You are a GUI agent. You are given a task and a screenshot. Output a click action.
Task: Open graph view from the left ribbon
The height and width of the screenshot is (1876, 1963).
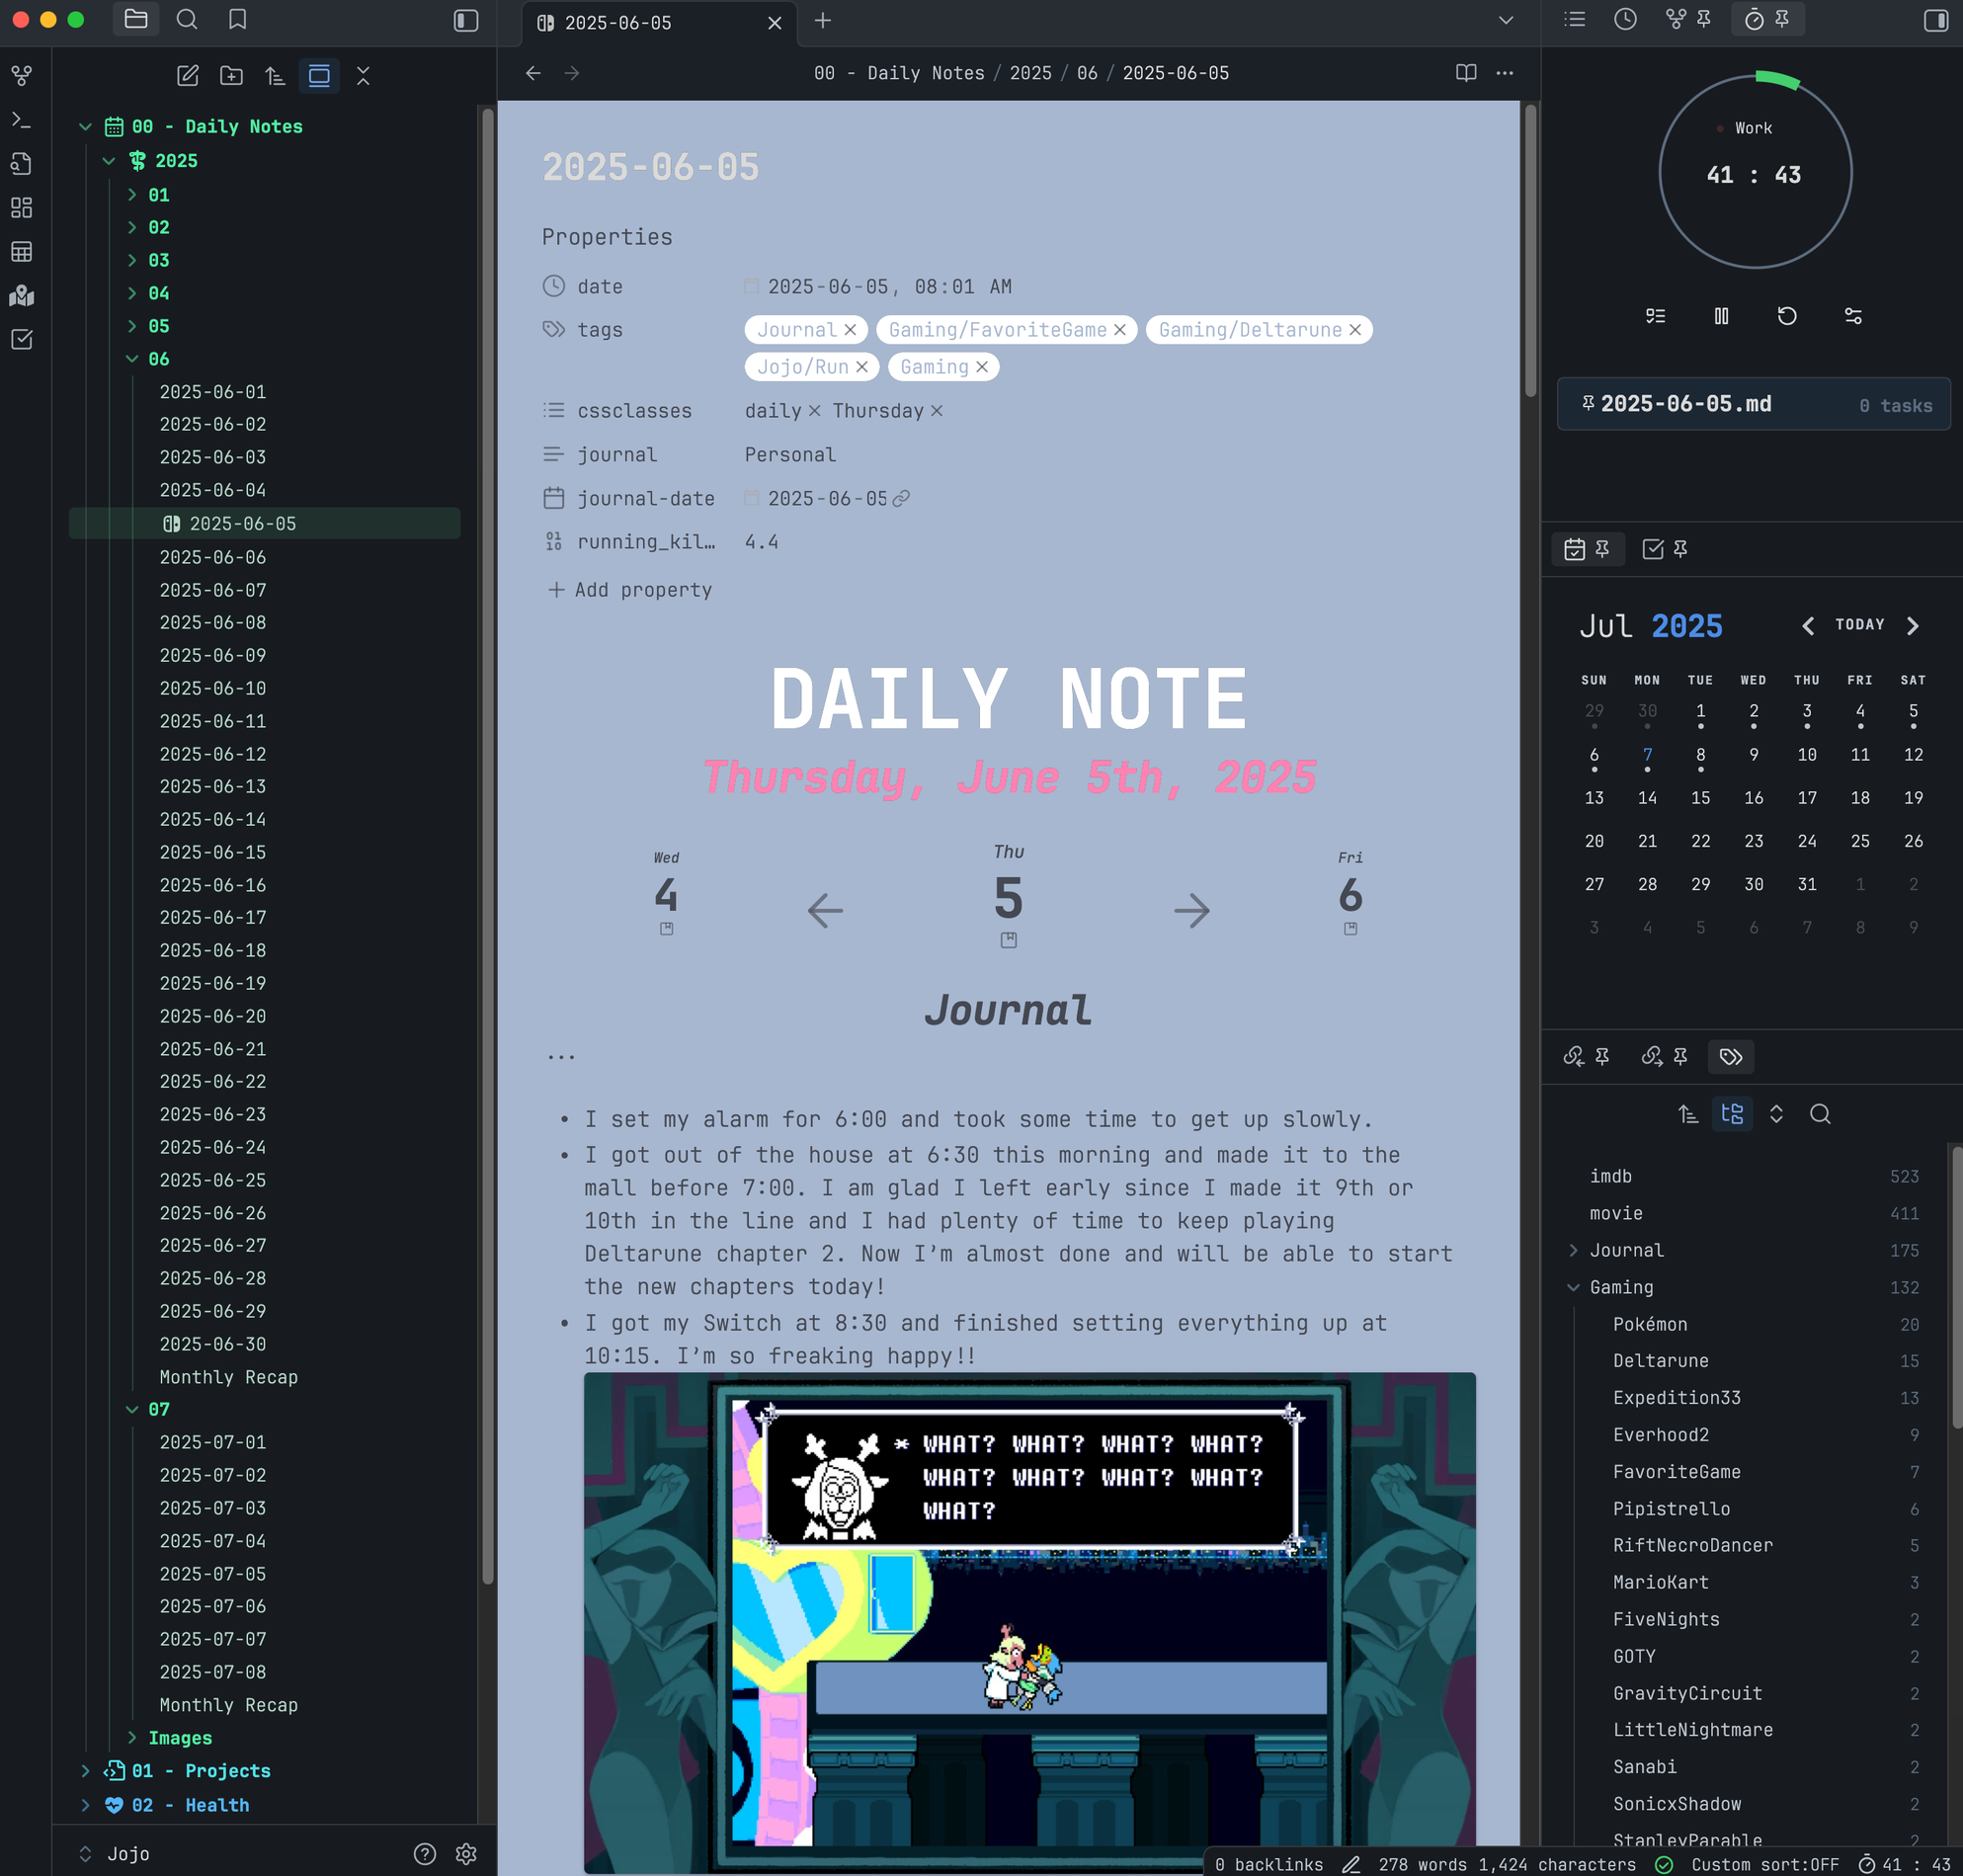coord(22,76)
